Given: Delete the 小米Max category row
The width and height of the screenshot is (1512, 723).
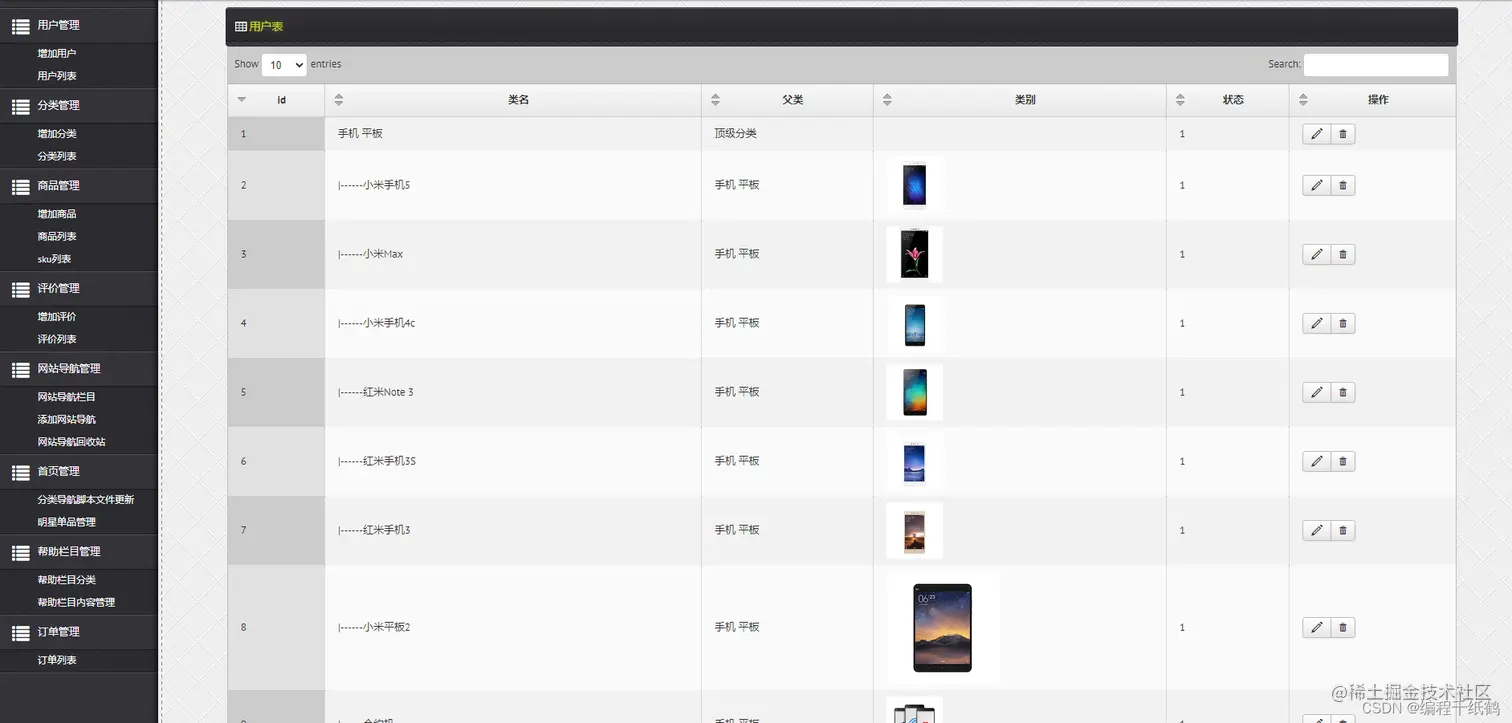Looking at the screenshot, I should [x=1343, y=254].
